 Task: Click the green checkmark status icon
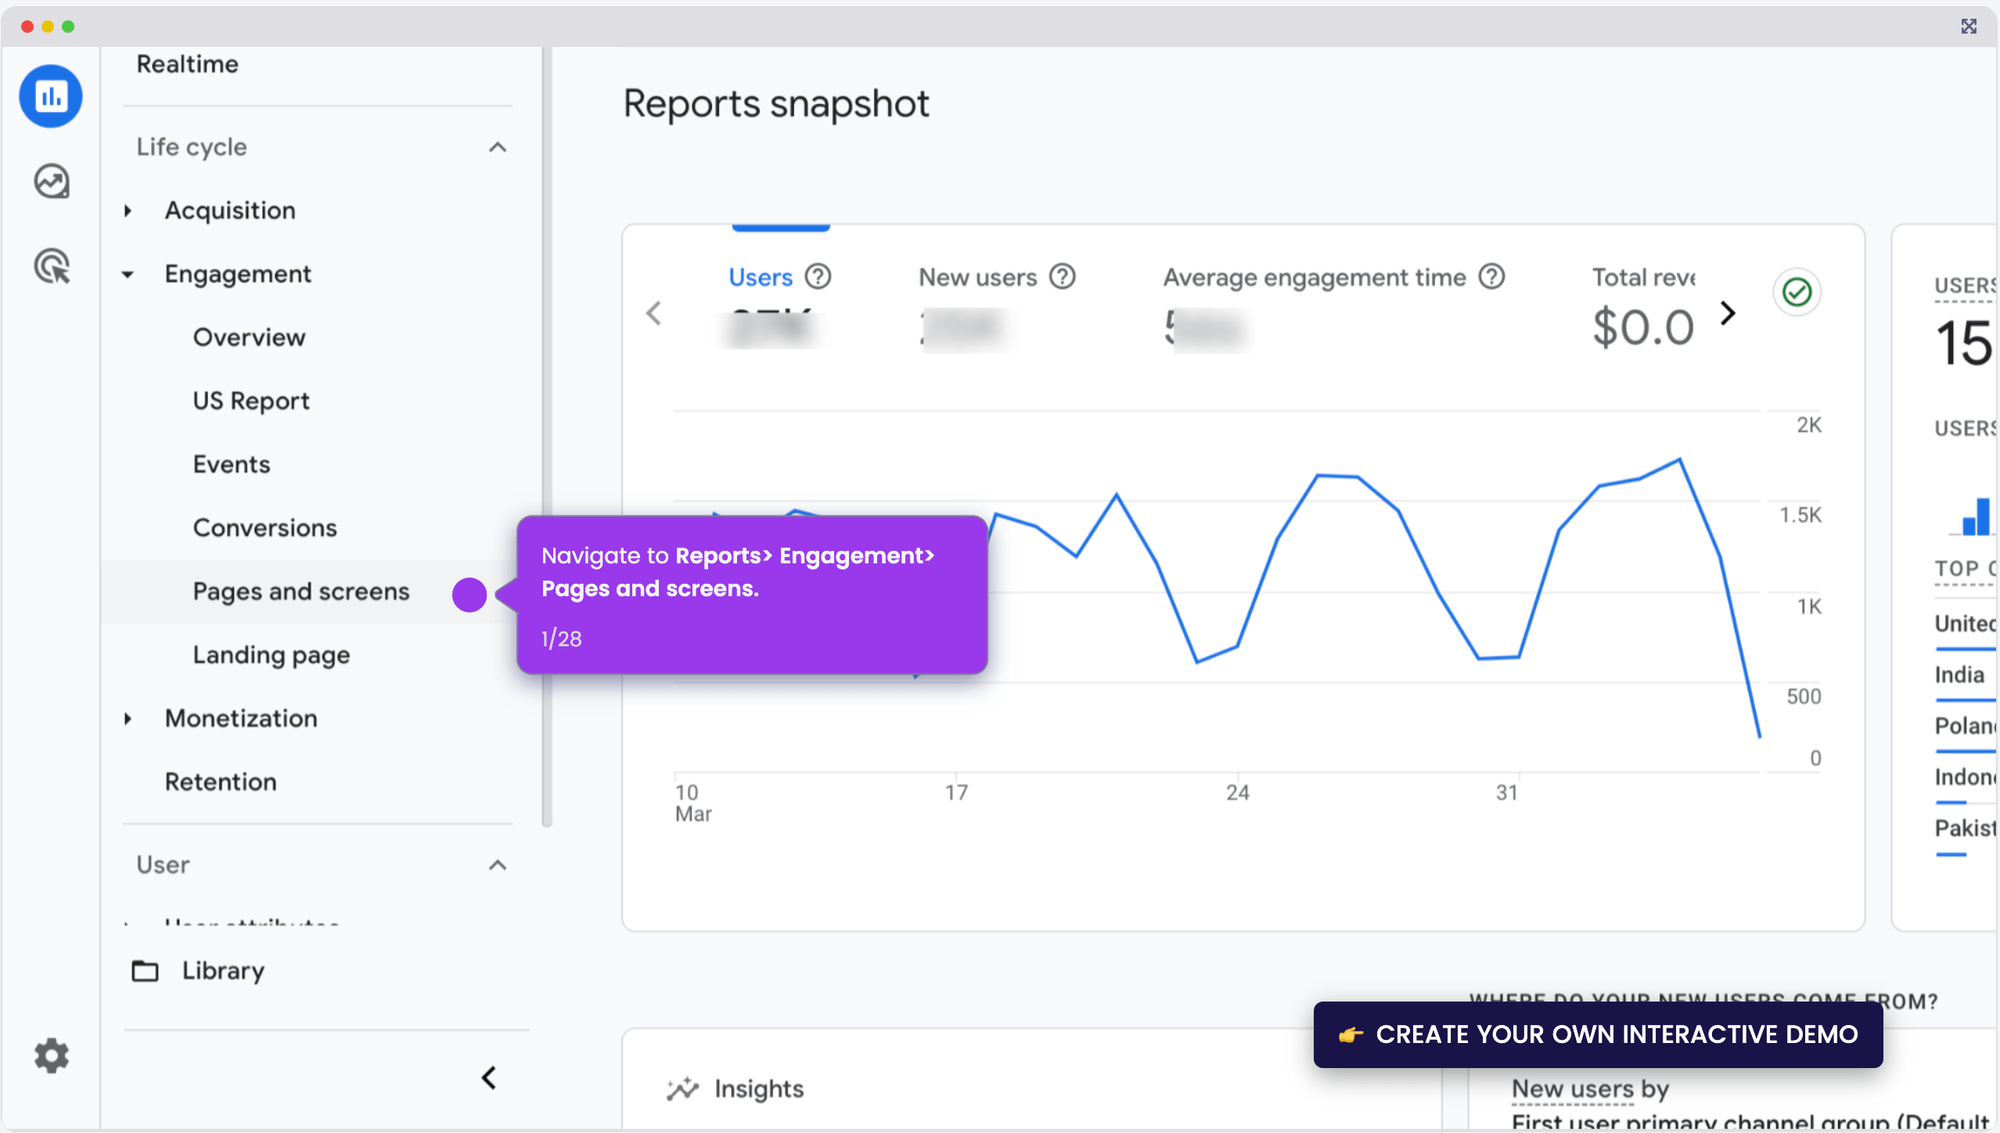tap(1796, 292)
